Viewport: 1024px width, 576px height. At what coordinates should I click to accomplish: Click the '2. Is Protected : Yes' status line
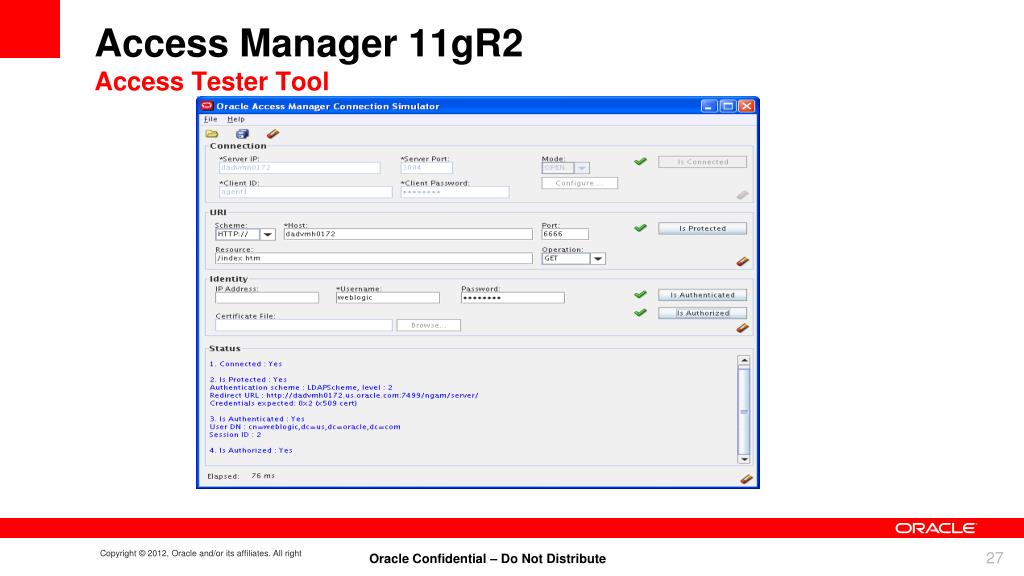(248, 379)
